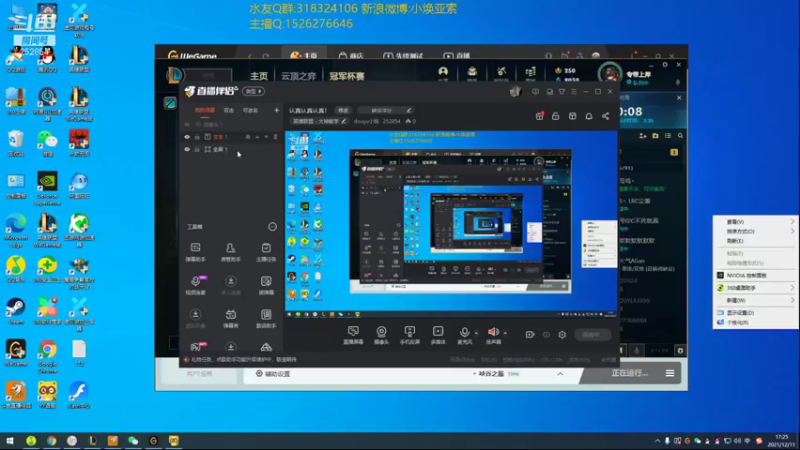Select 个性化(R) in the context menu
800x450 pixels.
click(x=756, y=322)
